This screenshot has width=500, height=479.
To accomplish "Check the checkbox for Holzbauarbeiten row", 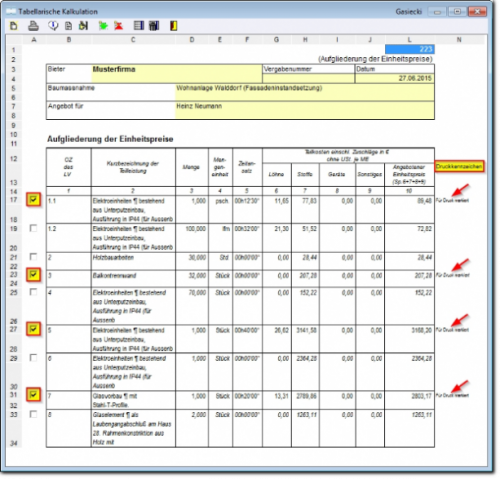I will (33, 257).
